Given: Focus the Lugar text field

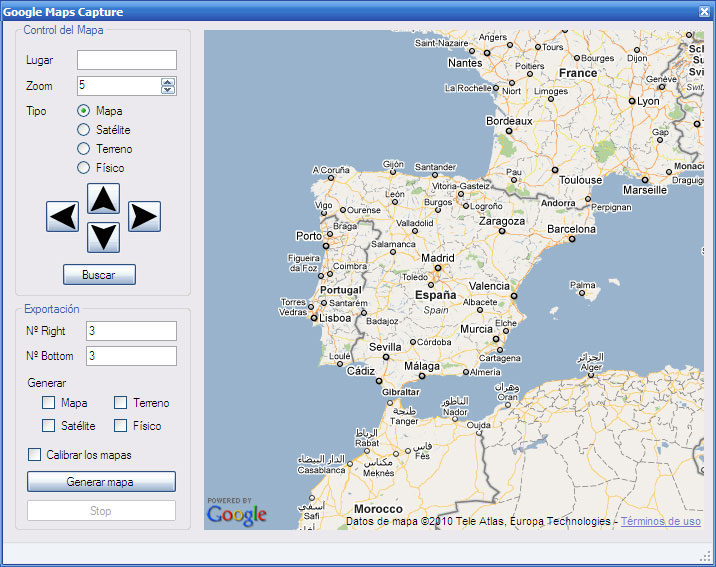Looking at the screenshot, I should pos(126,60).
